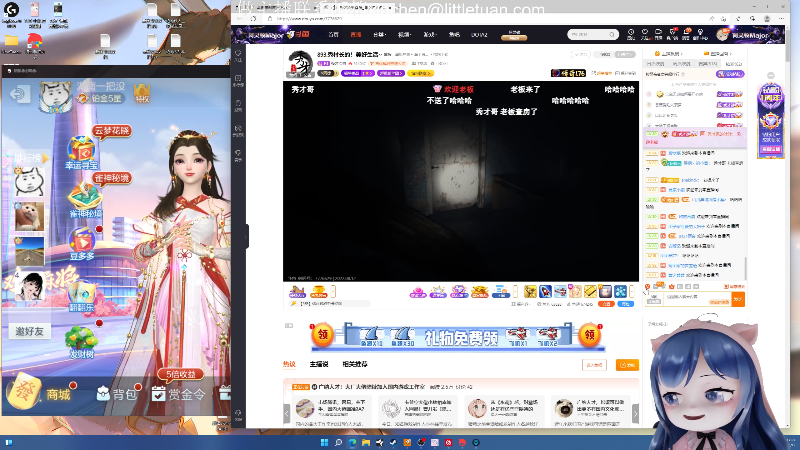Switch to the 热议 tab
Viewport: 800px width, 450px height.
pos(289,364)
